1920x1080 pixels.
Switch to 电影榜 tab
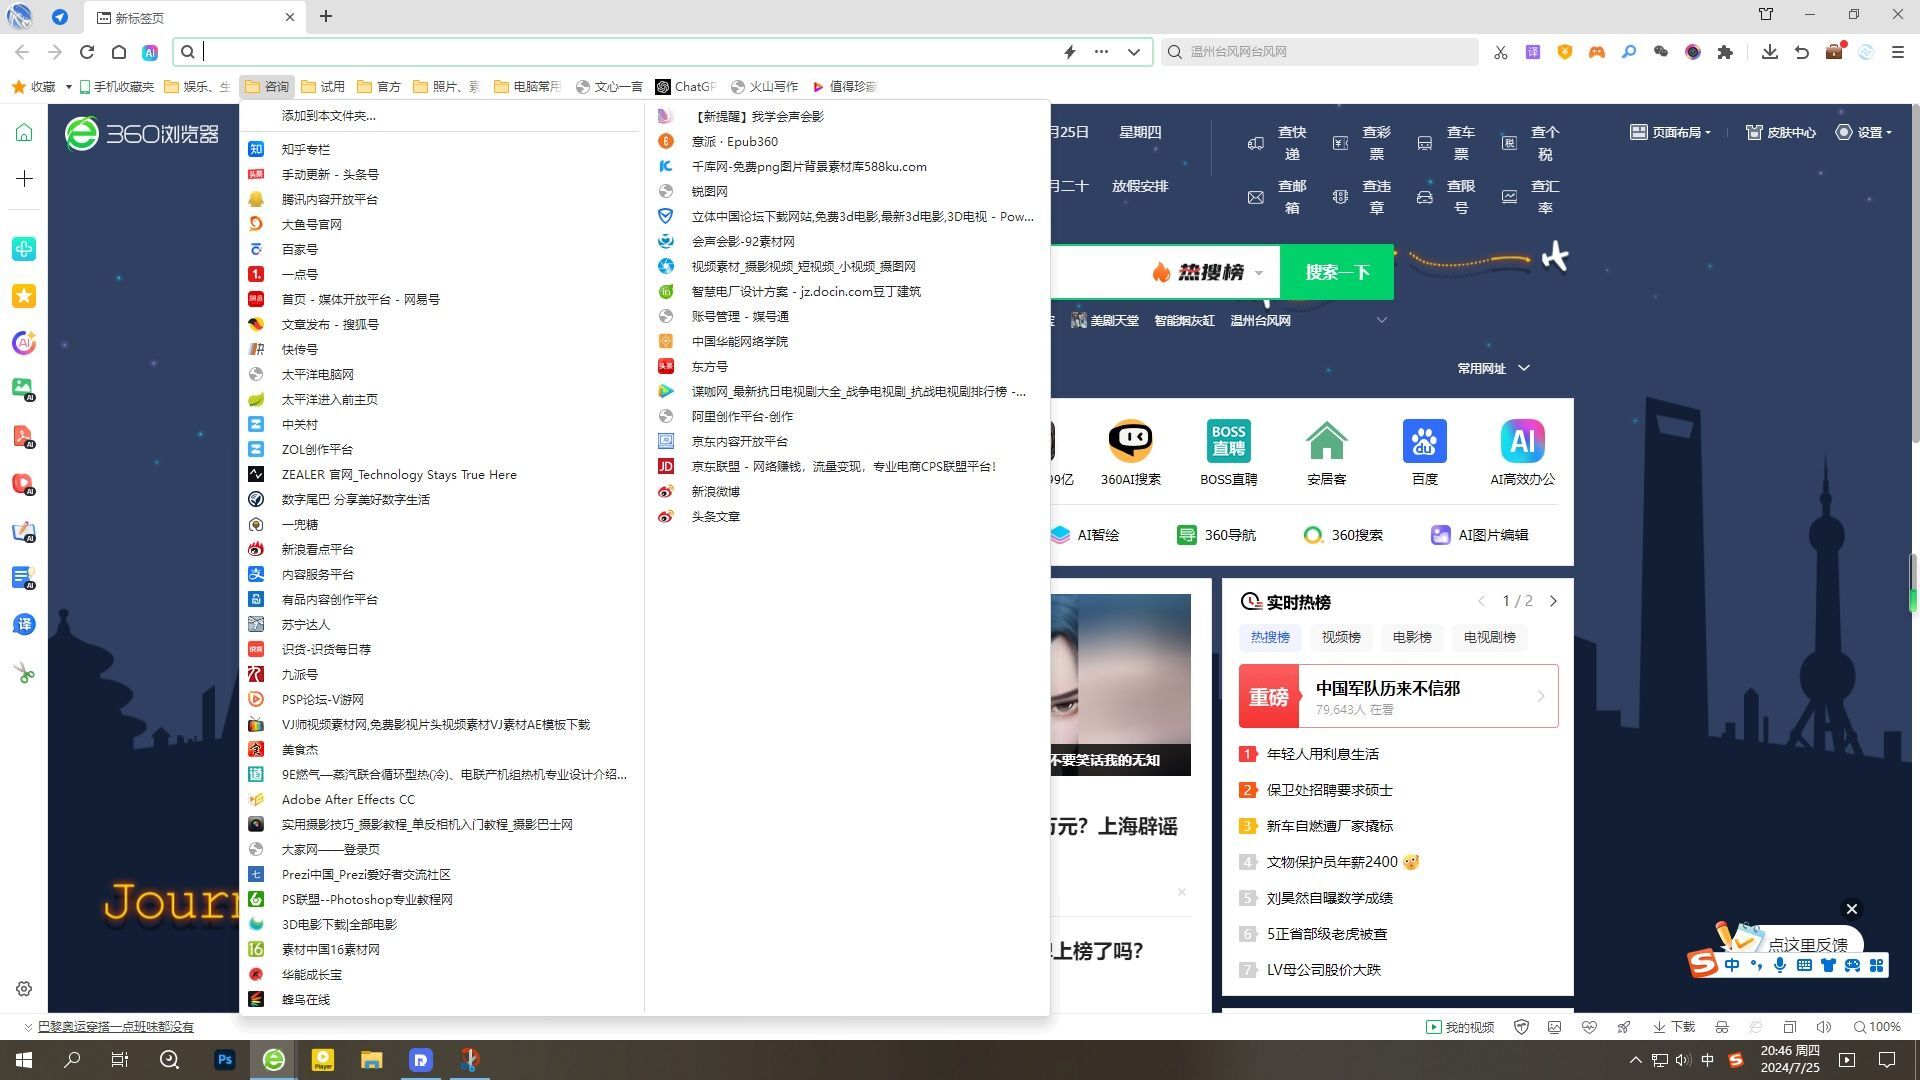coord(1412,637)
